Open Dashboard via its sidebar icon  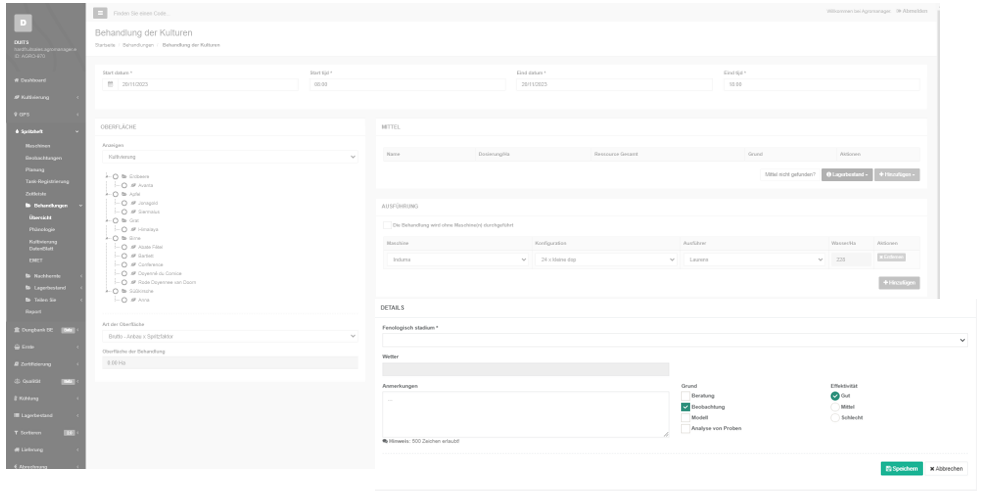tap(16, 80)
